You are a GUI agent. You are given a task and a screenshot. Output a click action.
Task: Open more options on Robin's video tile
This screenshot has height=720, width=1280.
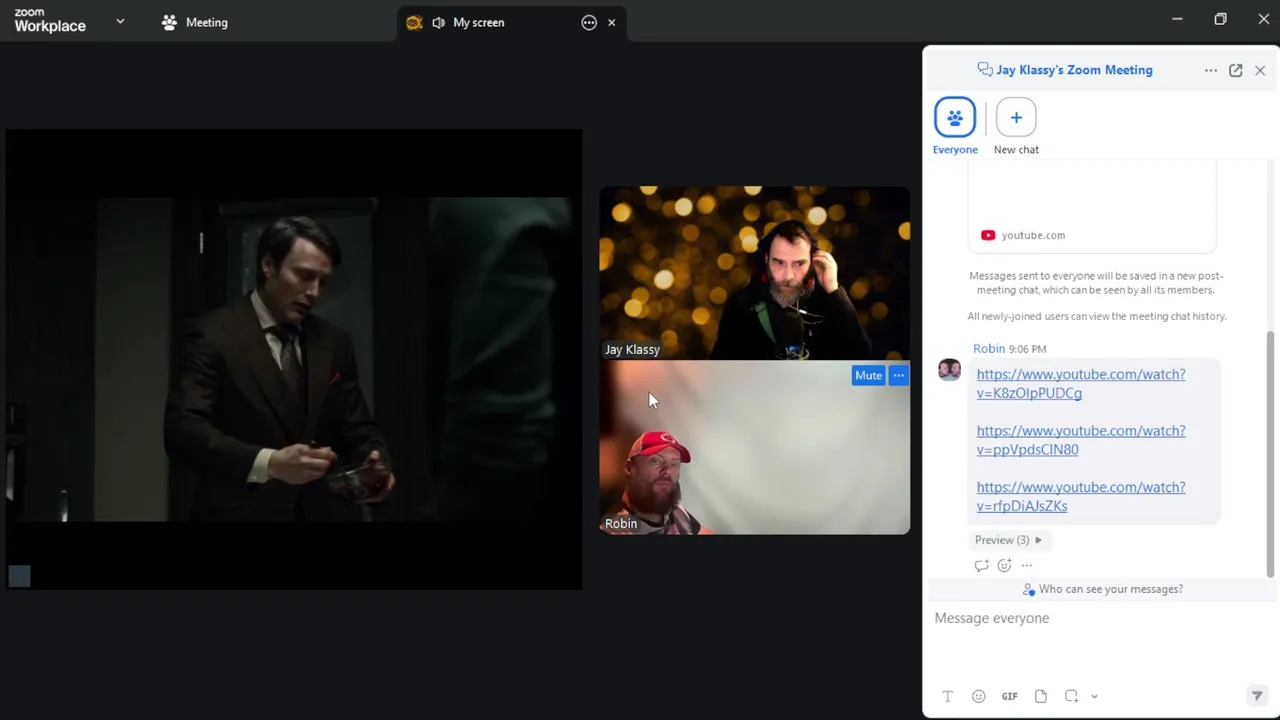(x=898, y=376)
